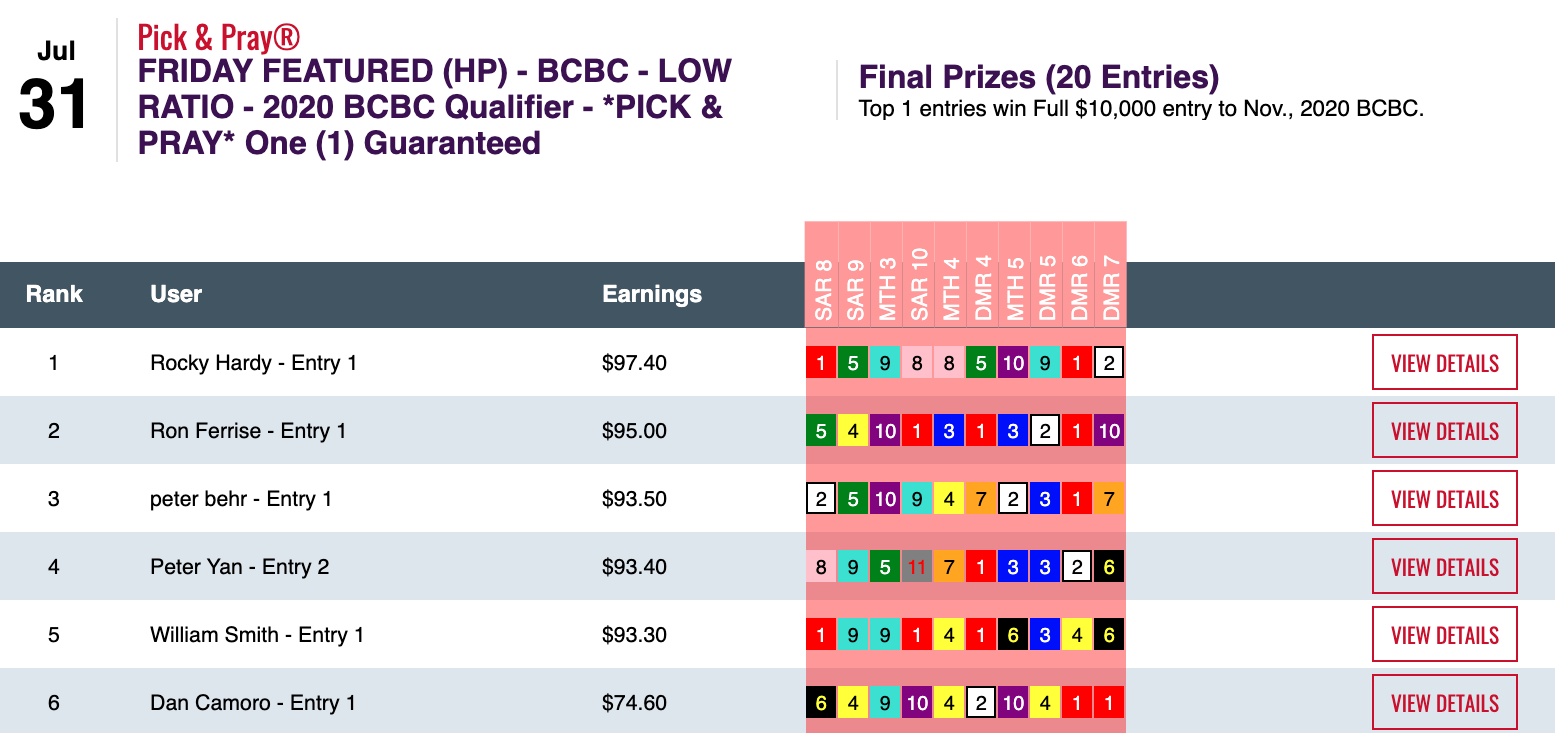1555x733 pixels.
Task: Click Rocky Hardy's green 5 pick under SAR 9
Action: point(853,363)
